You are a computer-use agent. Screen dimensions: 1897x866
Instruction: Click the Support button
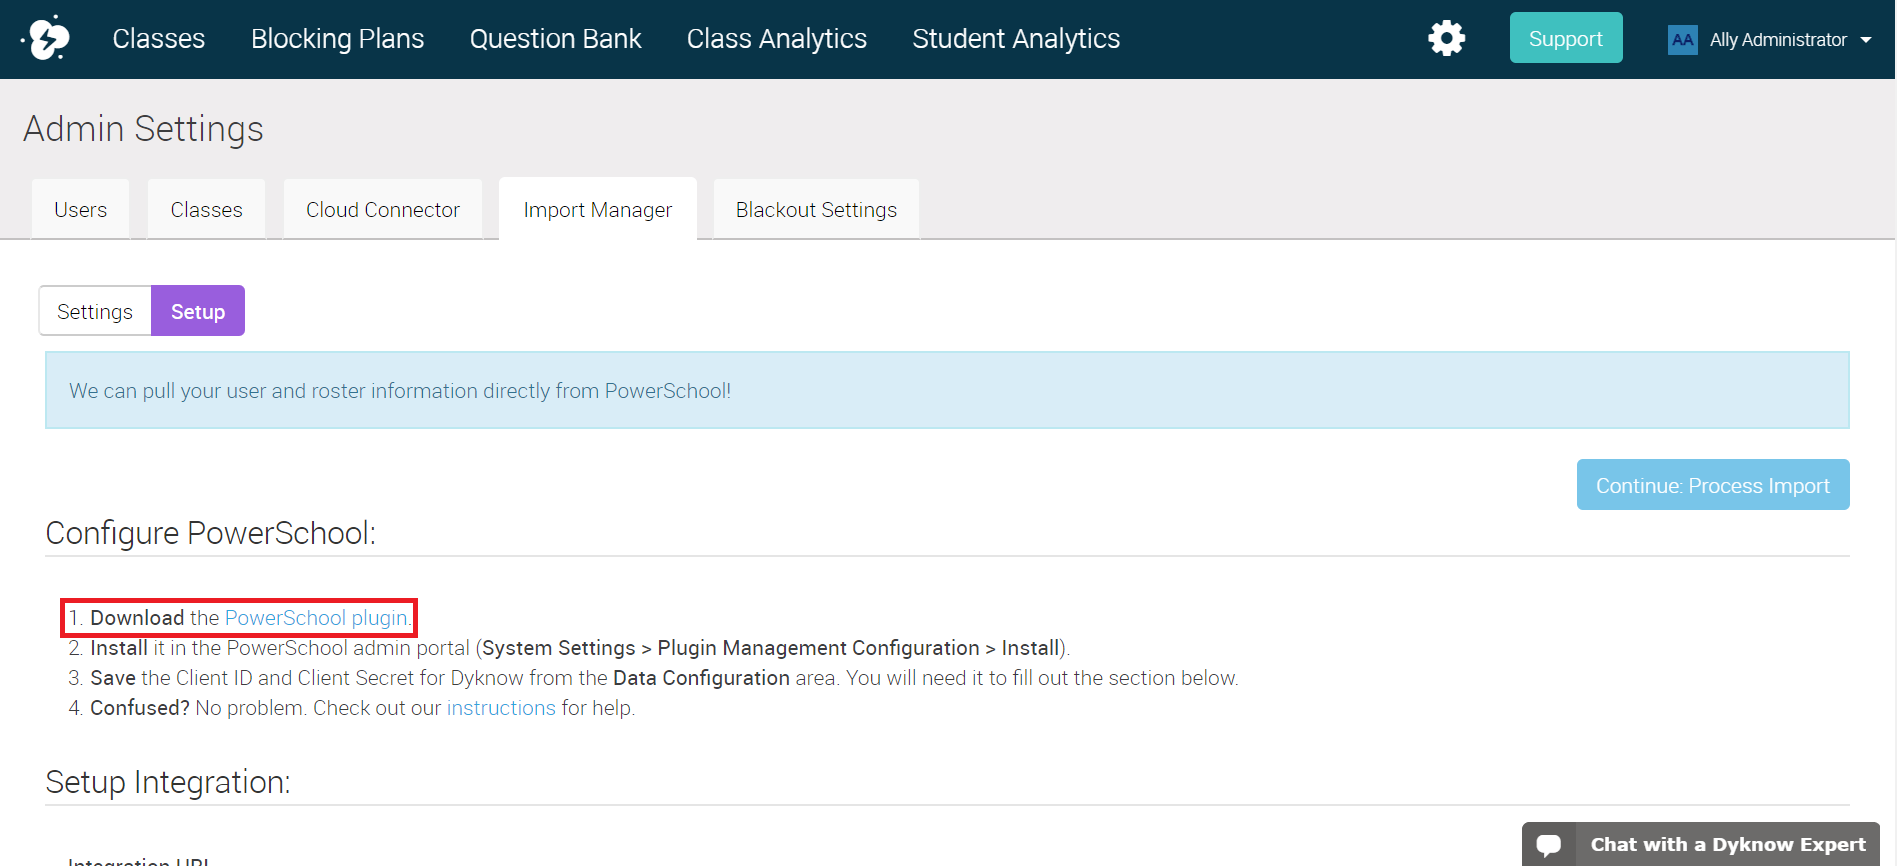pos(1565,38)
